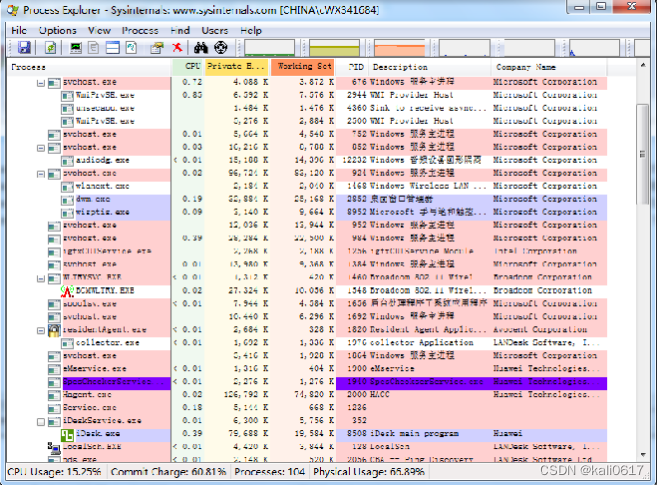Collapse the residentAgent.exe tree node
659x485 pixels.
tap(41, 331)
